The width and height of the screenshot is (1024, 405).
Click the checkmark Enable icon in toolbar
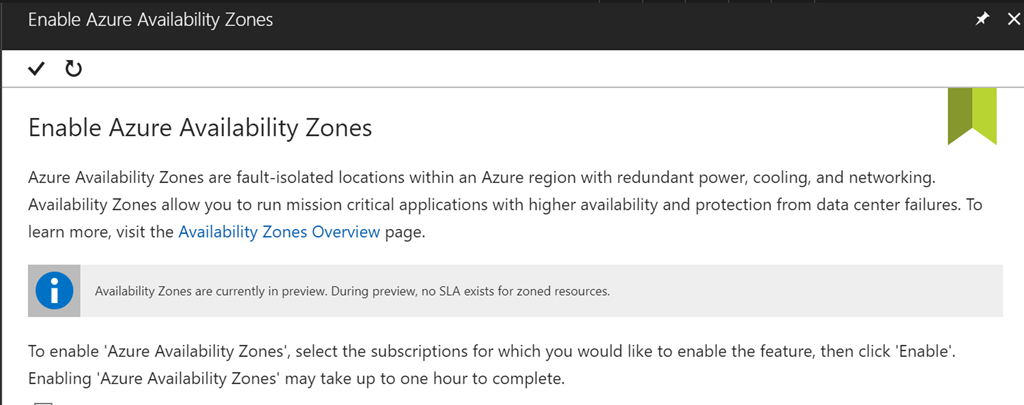[37, 68]
